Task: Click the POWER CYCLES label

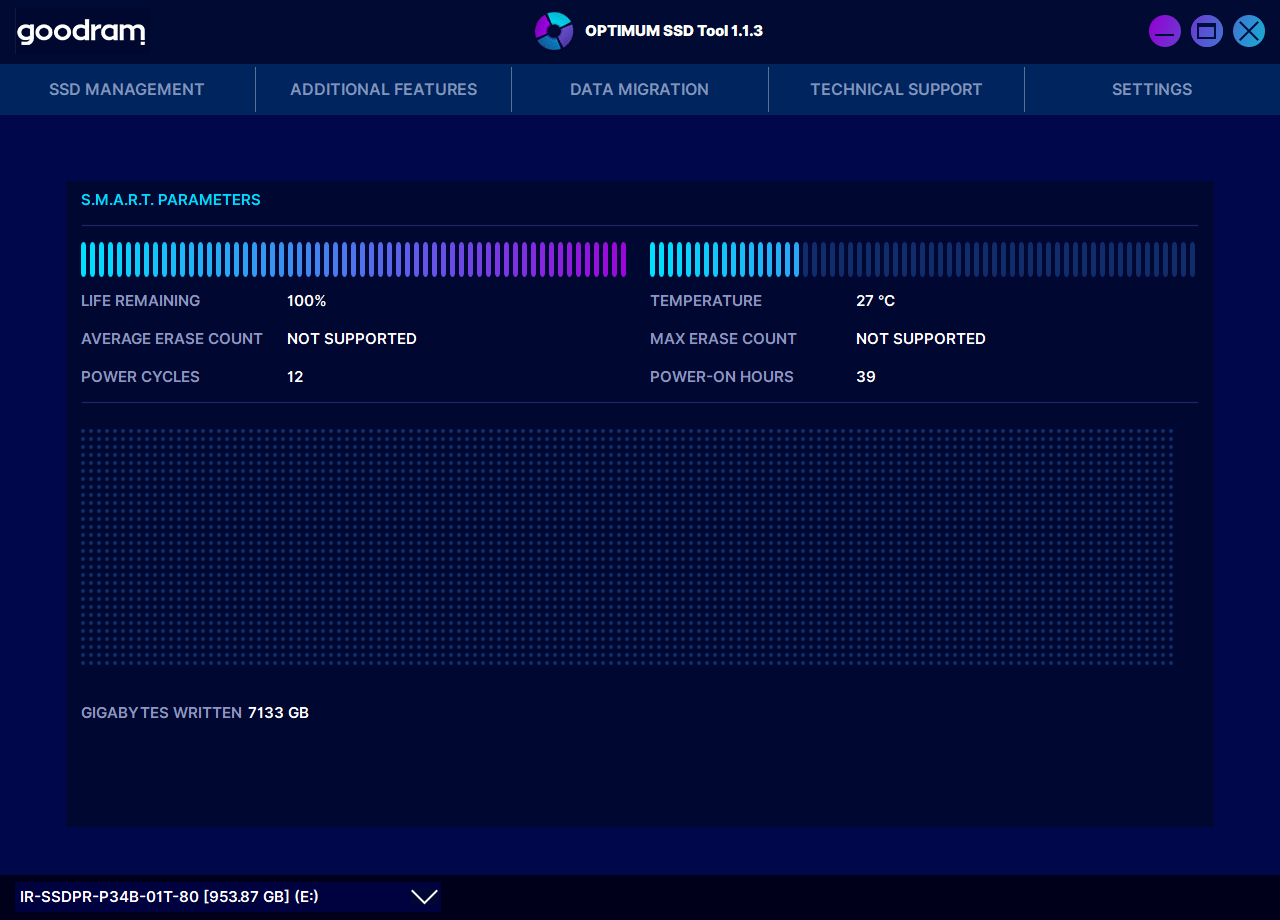Action: coord(141,377)
